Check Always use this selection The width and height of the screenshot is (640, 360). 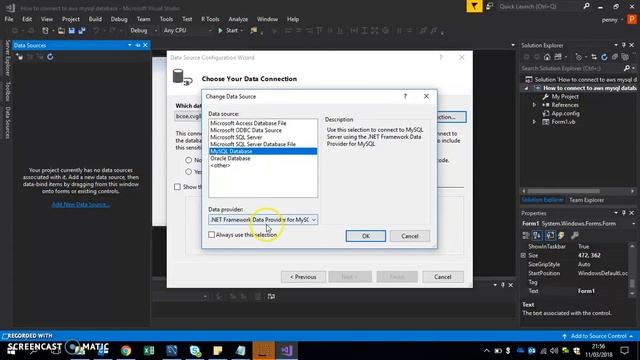pyautogui.click(x=211, y=235)
